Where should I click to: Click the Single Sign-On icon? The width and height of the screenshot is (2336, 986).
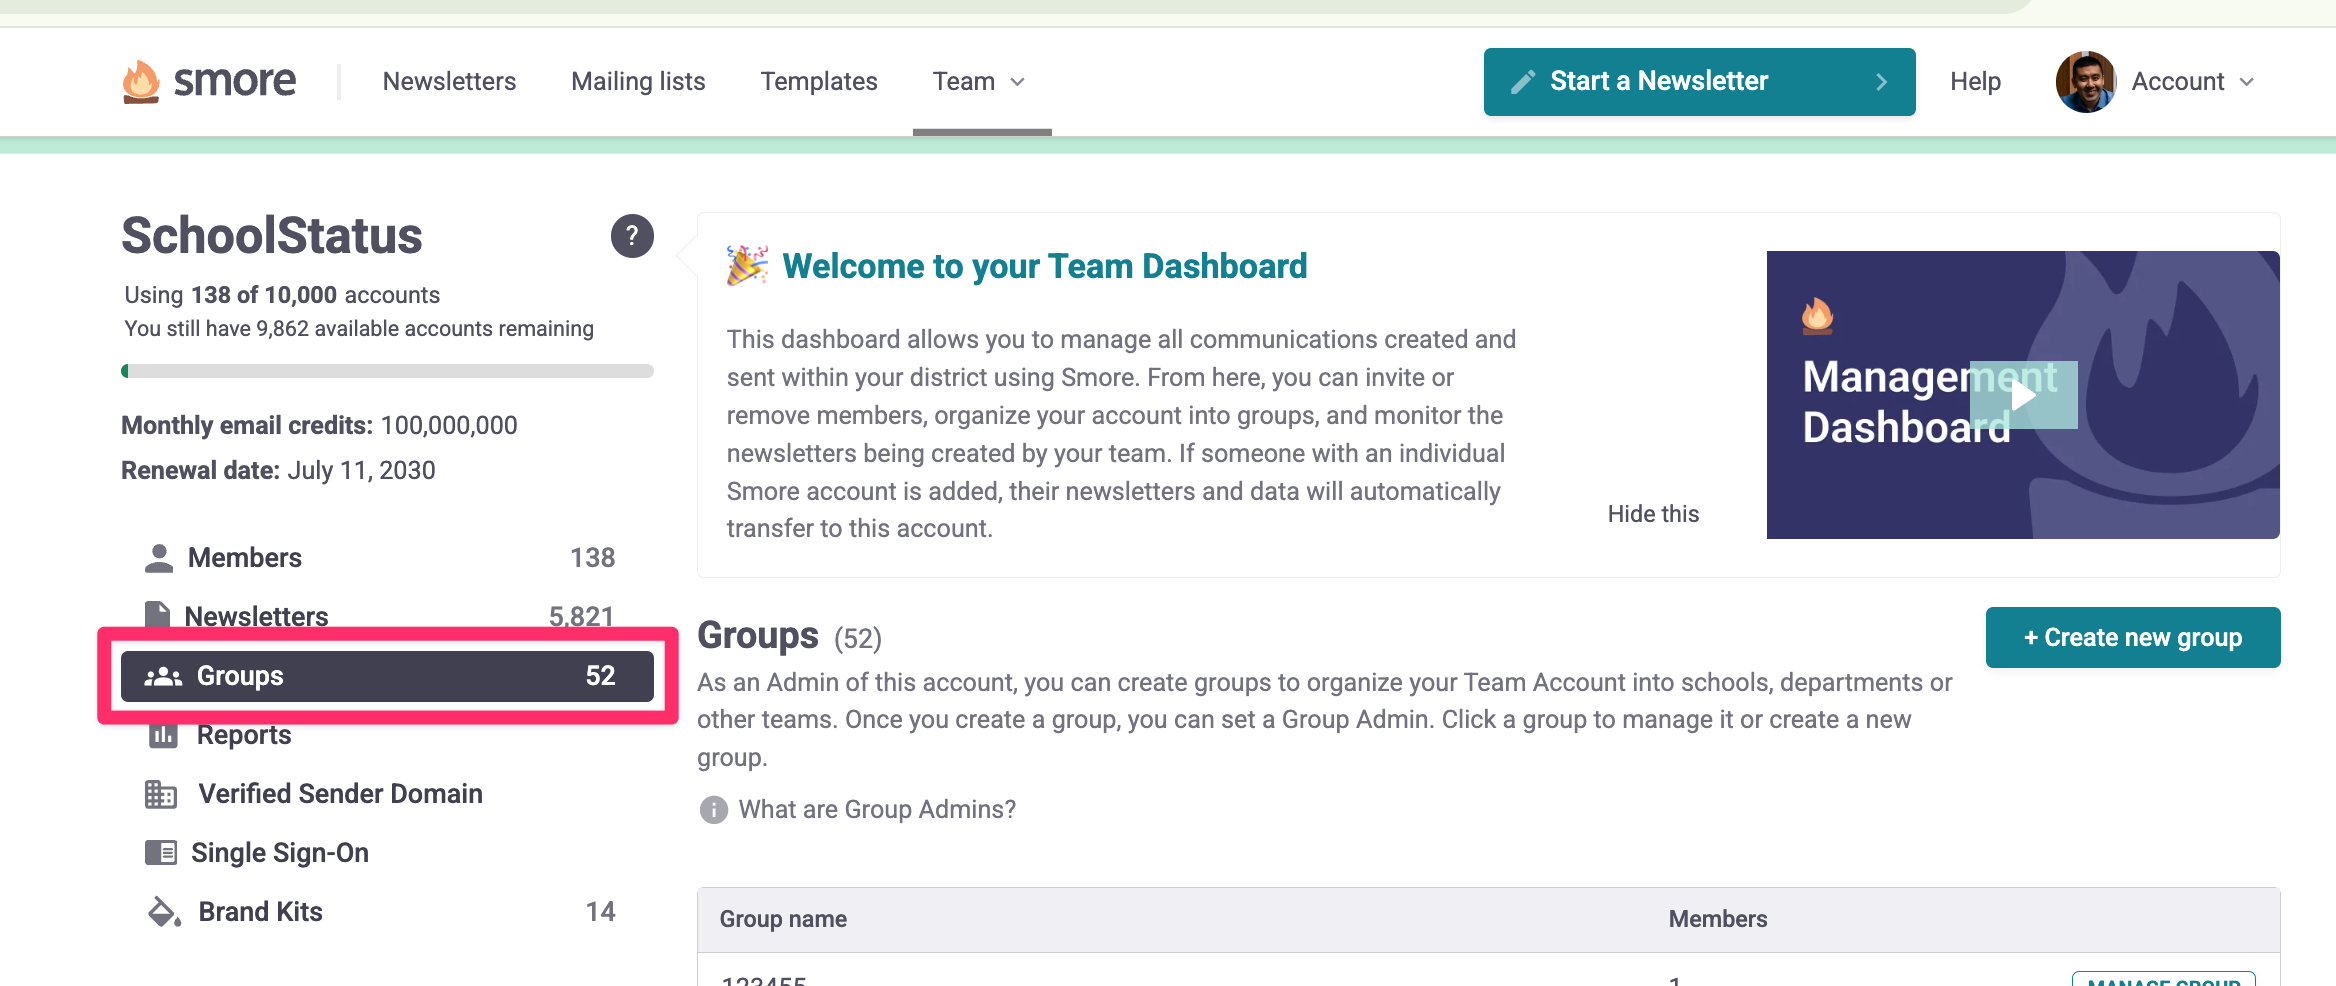161,853
